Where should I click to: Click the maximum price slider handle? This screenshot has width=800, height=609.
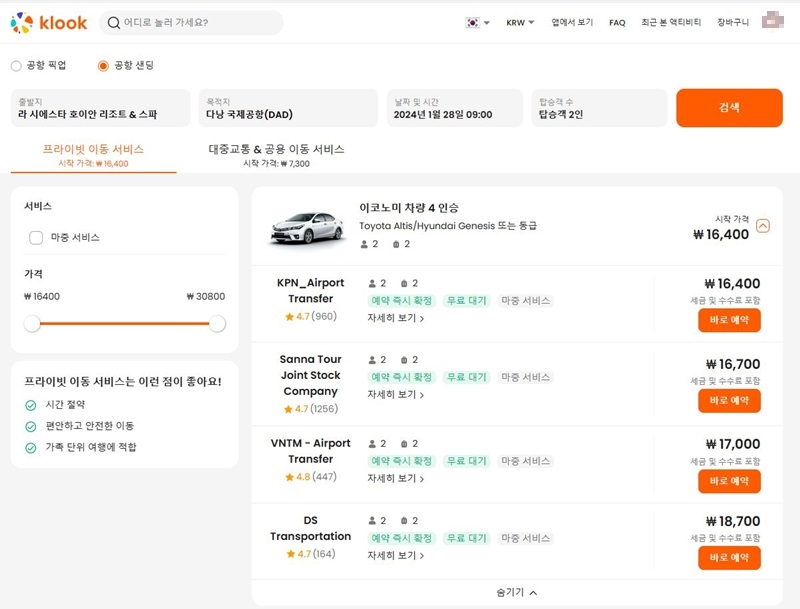[217, 323]
